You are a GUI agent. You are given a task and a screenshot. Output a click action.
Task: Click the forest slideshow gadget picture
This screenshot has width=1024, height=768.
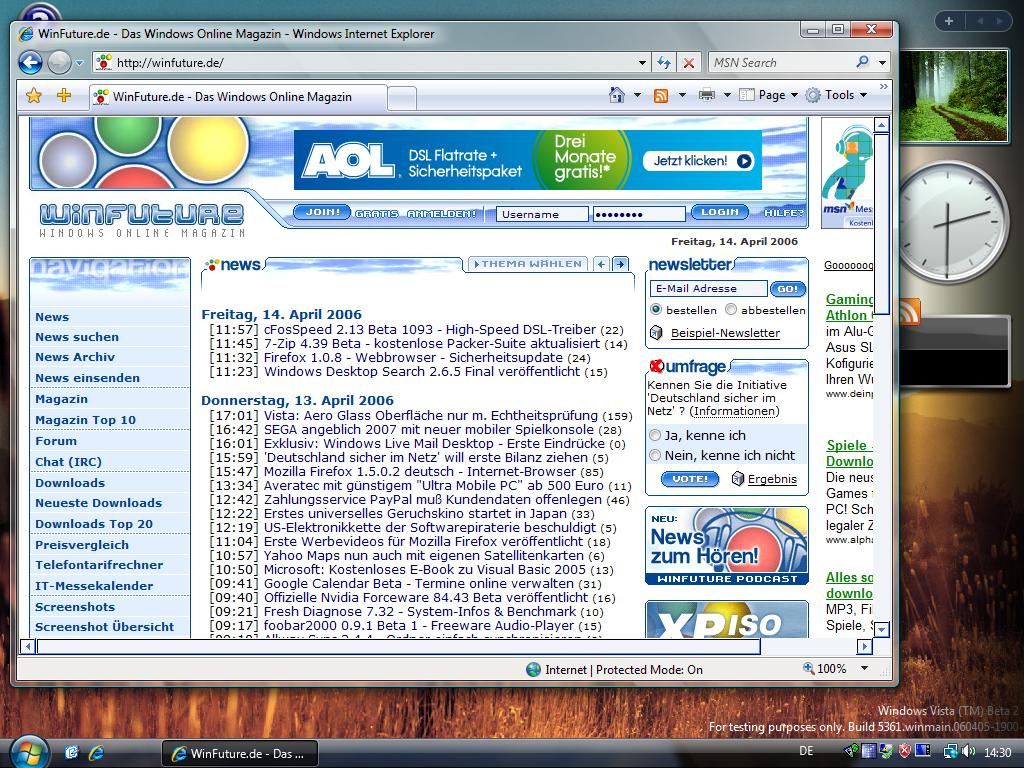[x=953, y=96]
